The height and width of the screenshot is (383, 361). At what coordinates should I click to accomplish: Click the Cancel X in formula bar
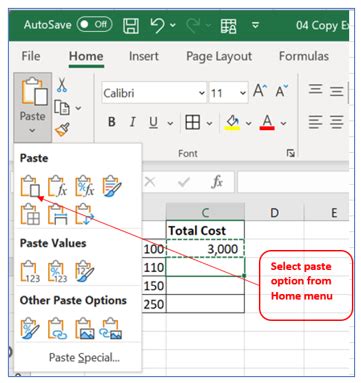(x=150, y=182)
